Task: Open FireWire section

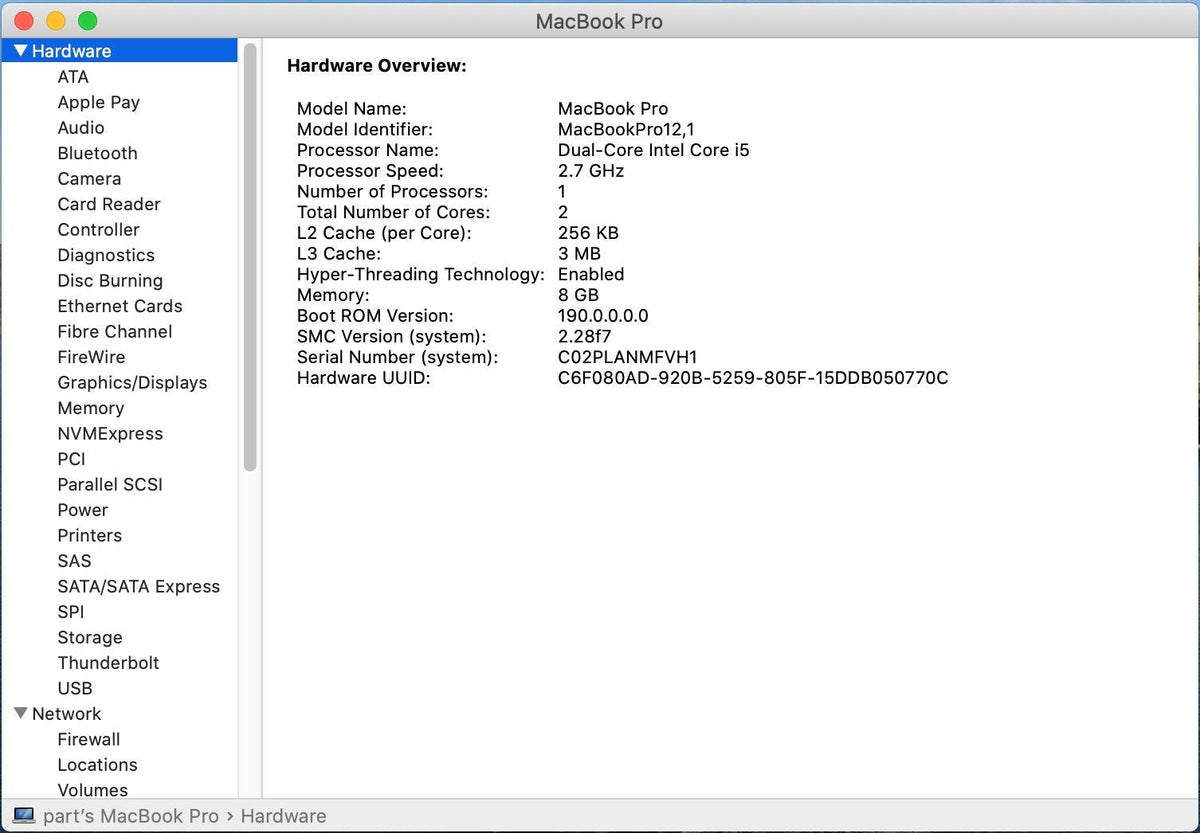Action: [x=91, y=357]
